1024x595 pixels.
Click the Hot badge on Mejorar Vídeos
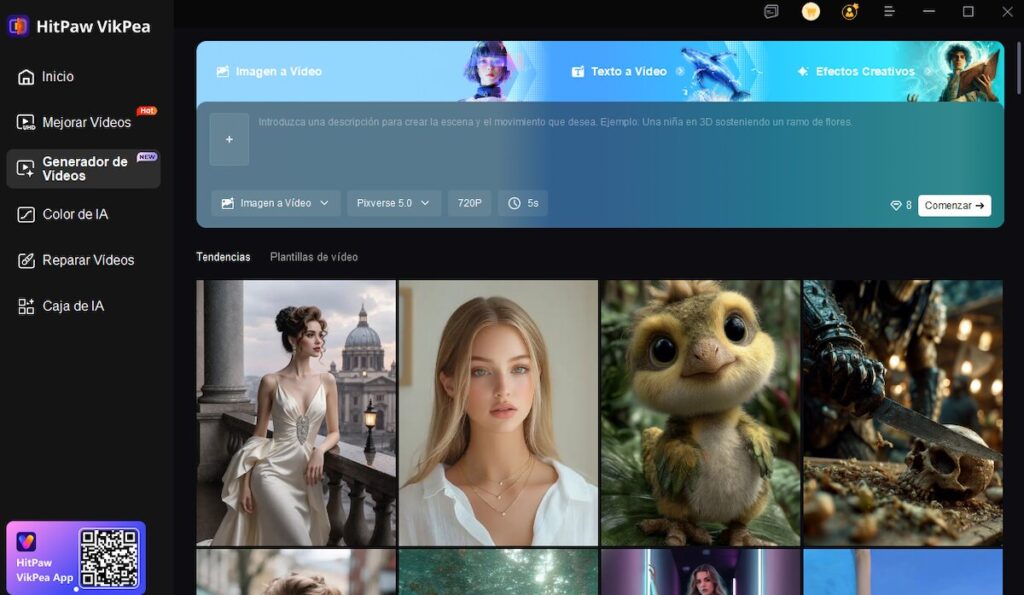147,110
